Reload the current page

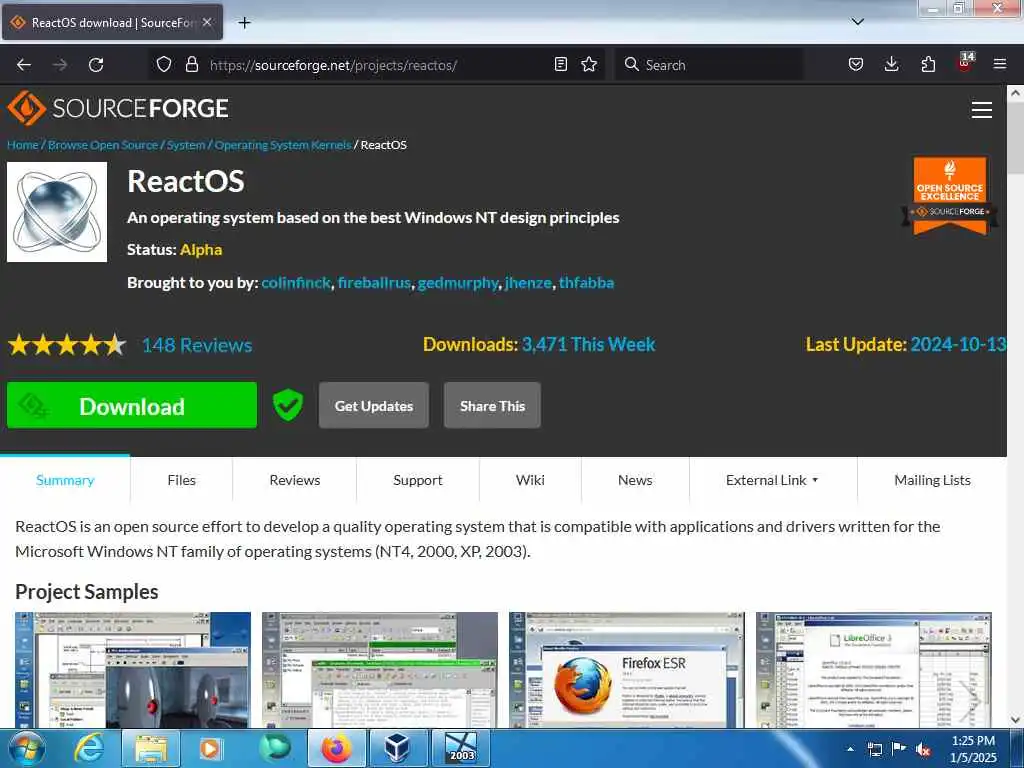click(96, 65)
